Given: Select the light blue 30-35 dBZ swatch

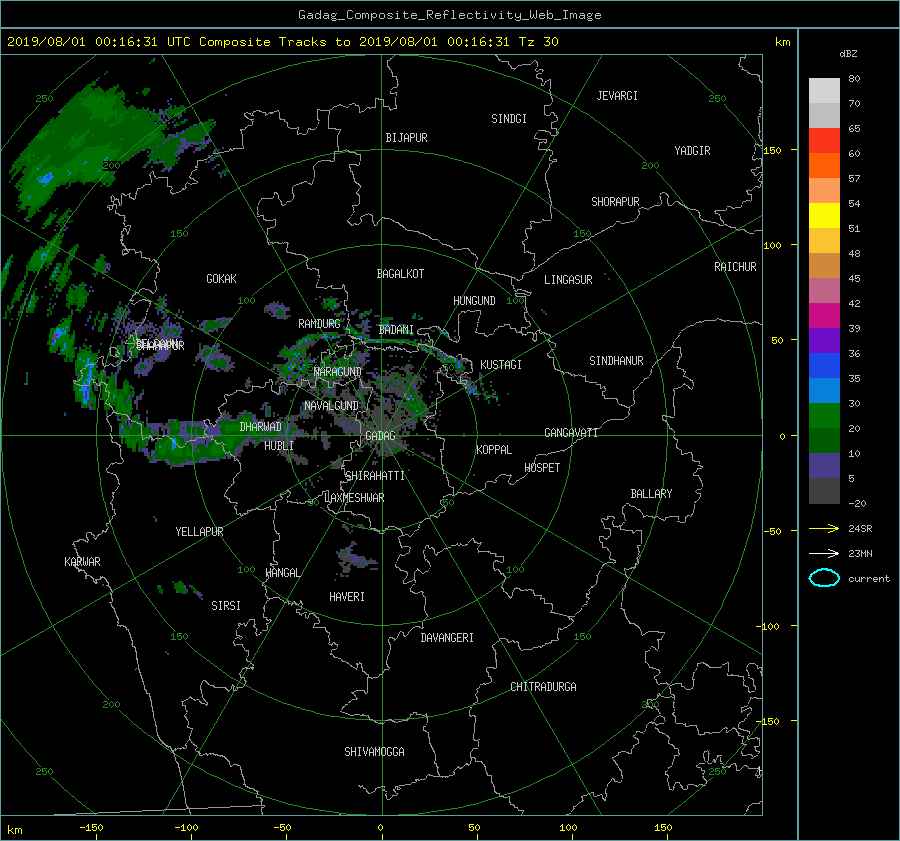Looking at the screenshot, I should pos(824,391).
